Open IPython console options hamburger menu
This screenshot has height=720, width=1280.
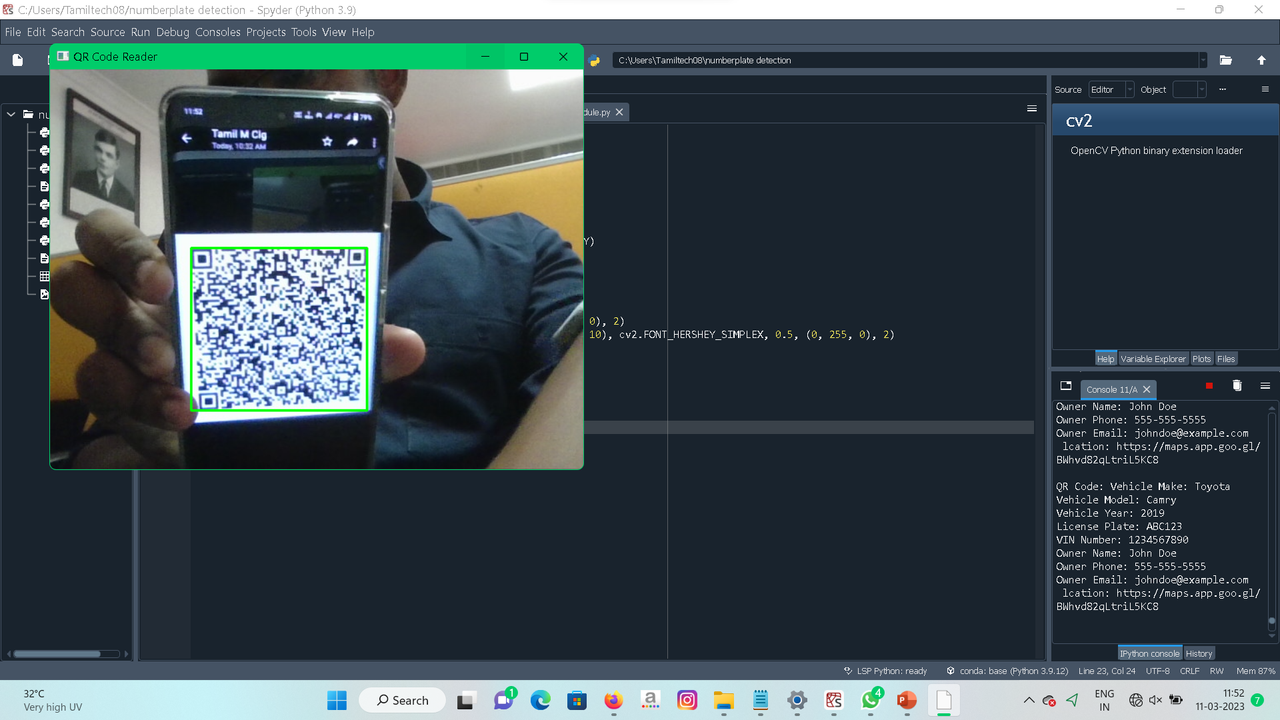(1265, 386)
